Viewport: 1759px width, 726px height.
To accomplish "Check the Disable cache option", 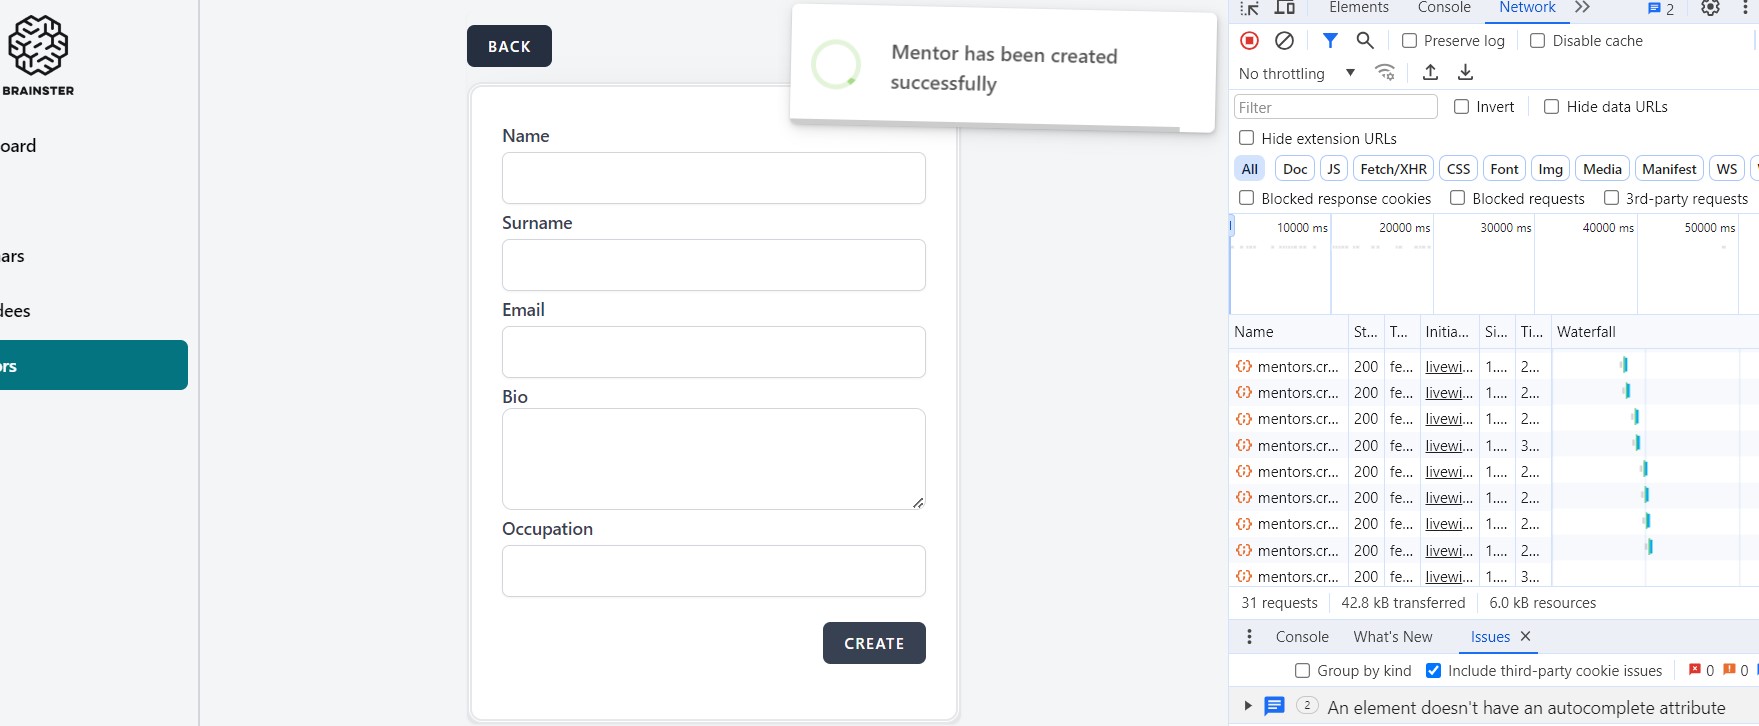I will pos(1538,41).
